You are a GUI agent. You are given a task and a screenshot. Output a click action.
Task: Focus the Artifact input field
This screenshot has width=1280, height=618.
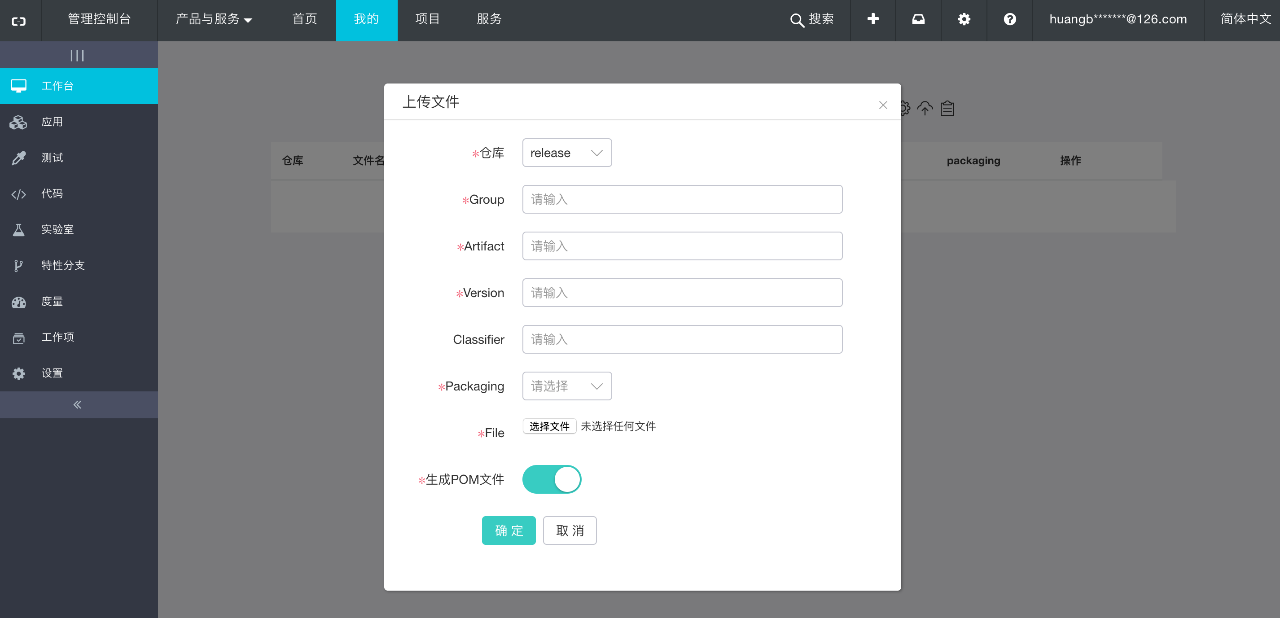(682, 246)
